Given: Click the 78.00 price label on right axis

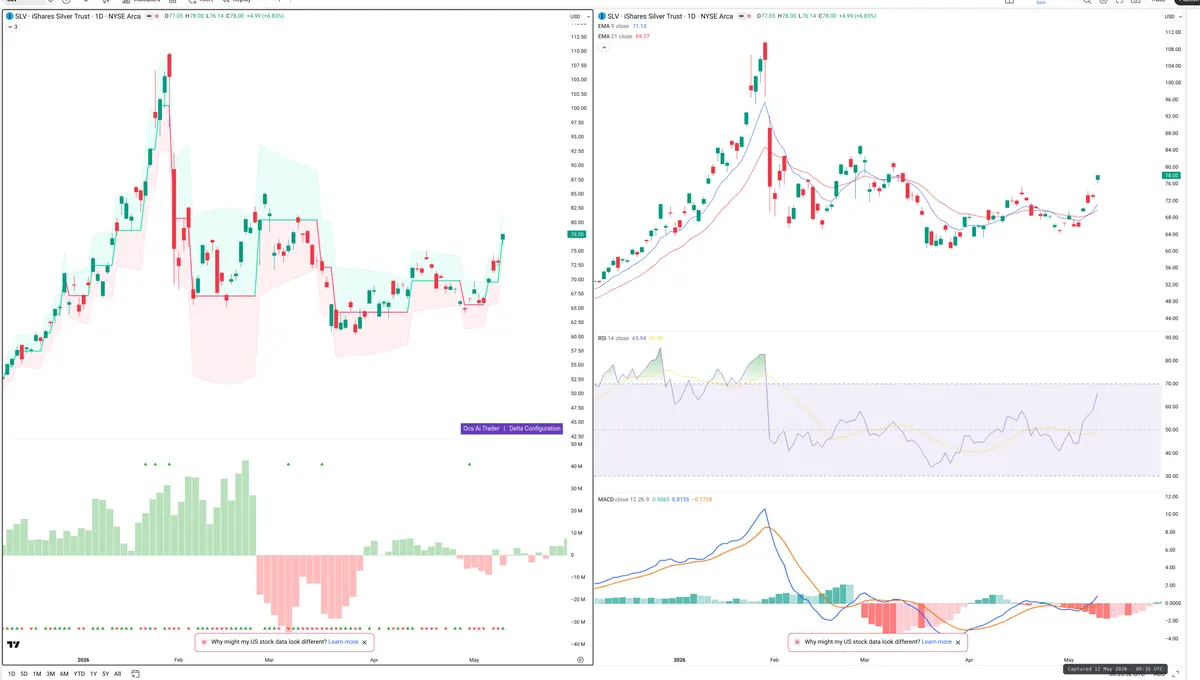Looking at the screenshot, I should [x=1170, y=175].
